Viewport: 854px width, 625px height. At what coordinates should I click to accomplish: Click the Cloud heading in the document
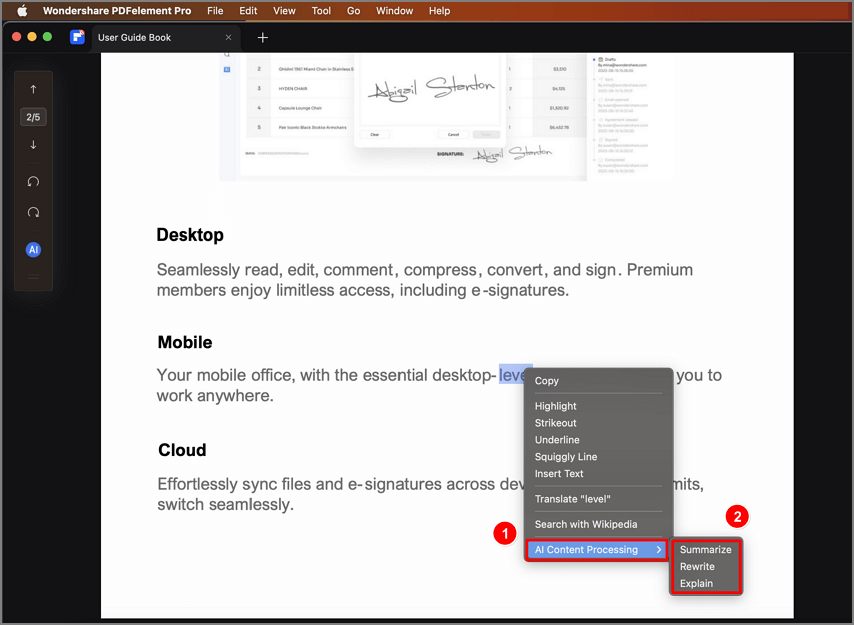(x=182, y=450)
